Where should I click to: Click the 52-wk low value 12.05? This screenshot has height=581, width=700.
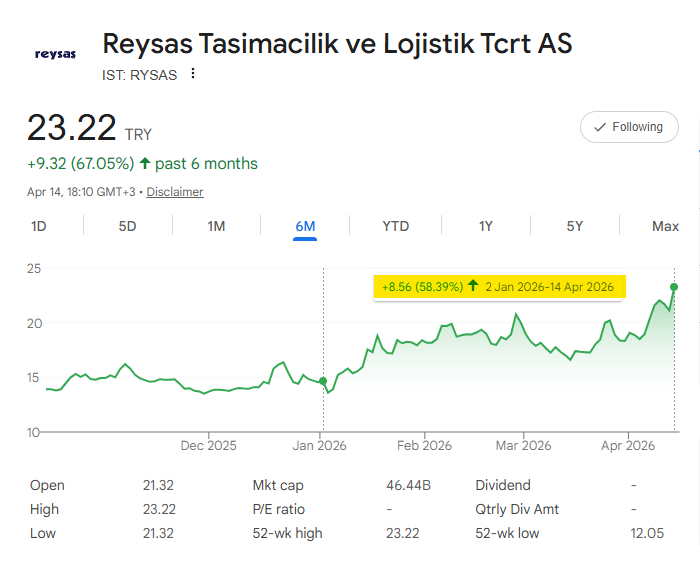647,533
